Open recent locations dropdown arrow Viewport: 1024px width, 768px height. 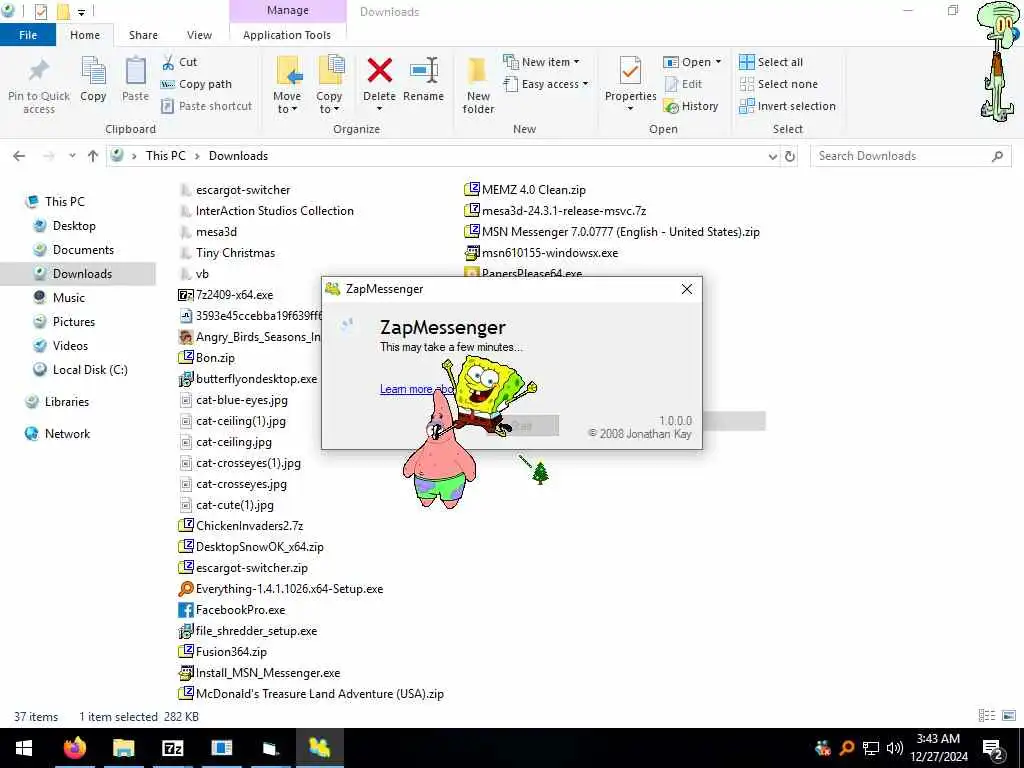pyautogui.click(x=72, y=156)
